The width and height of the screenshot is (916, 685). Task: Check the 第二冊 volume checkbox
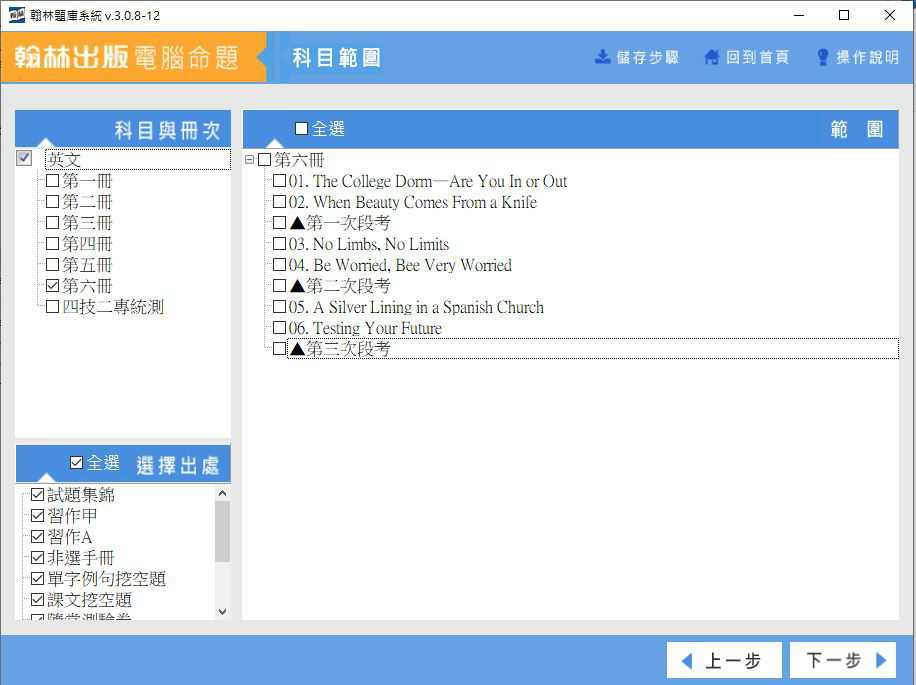(52, 201)
